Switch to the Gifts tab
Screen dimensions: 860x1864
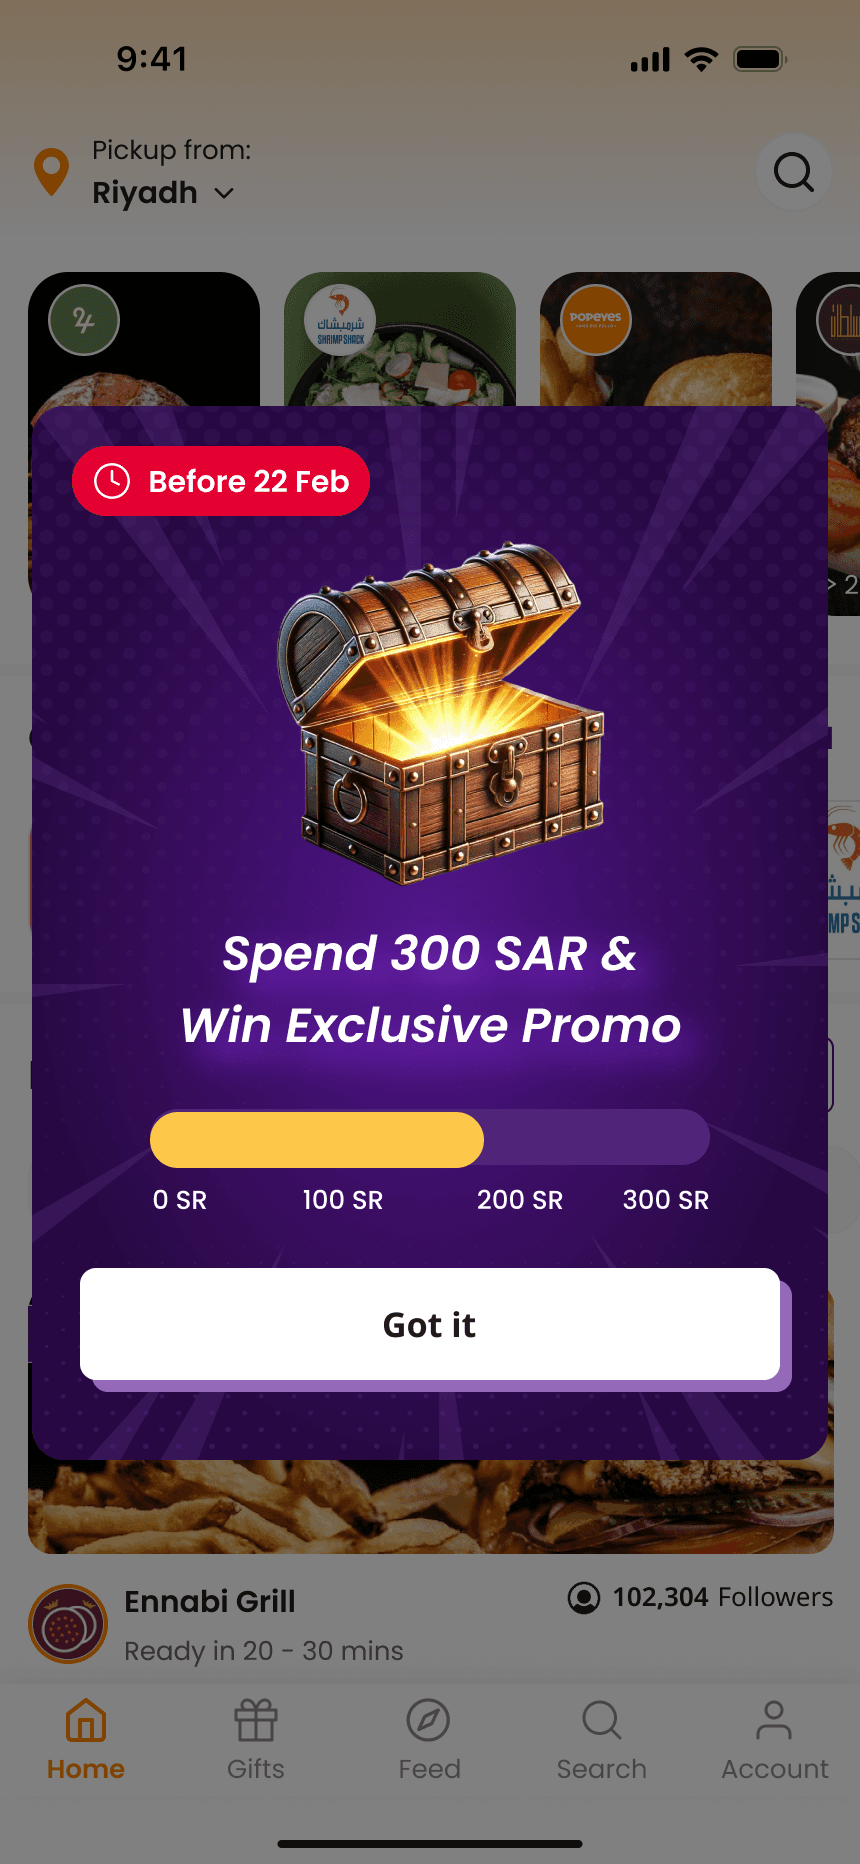click(x=256, y=1740)
